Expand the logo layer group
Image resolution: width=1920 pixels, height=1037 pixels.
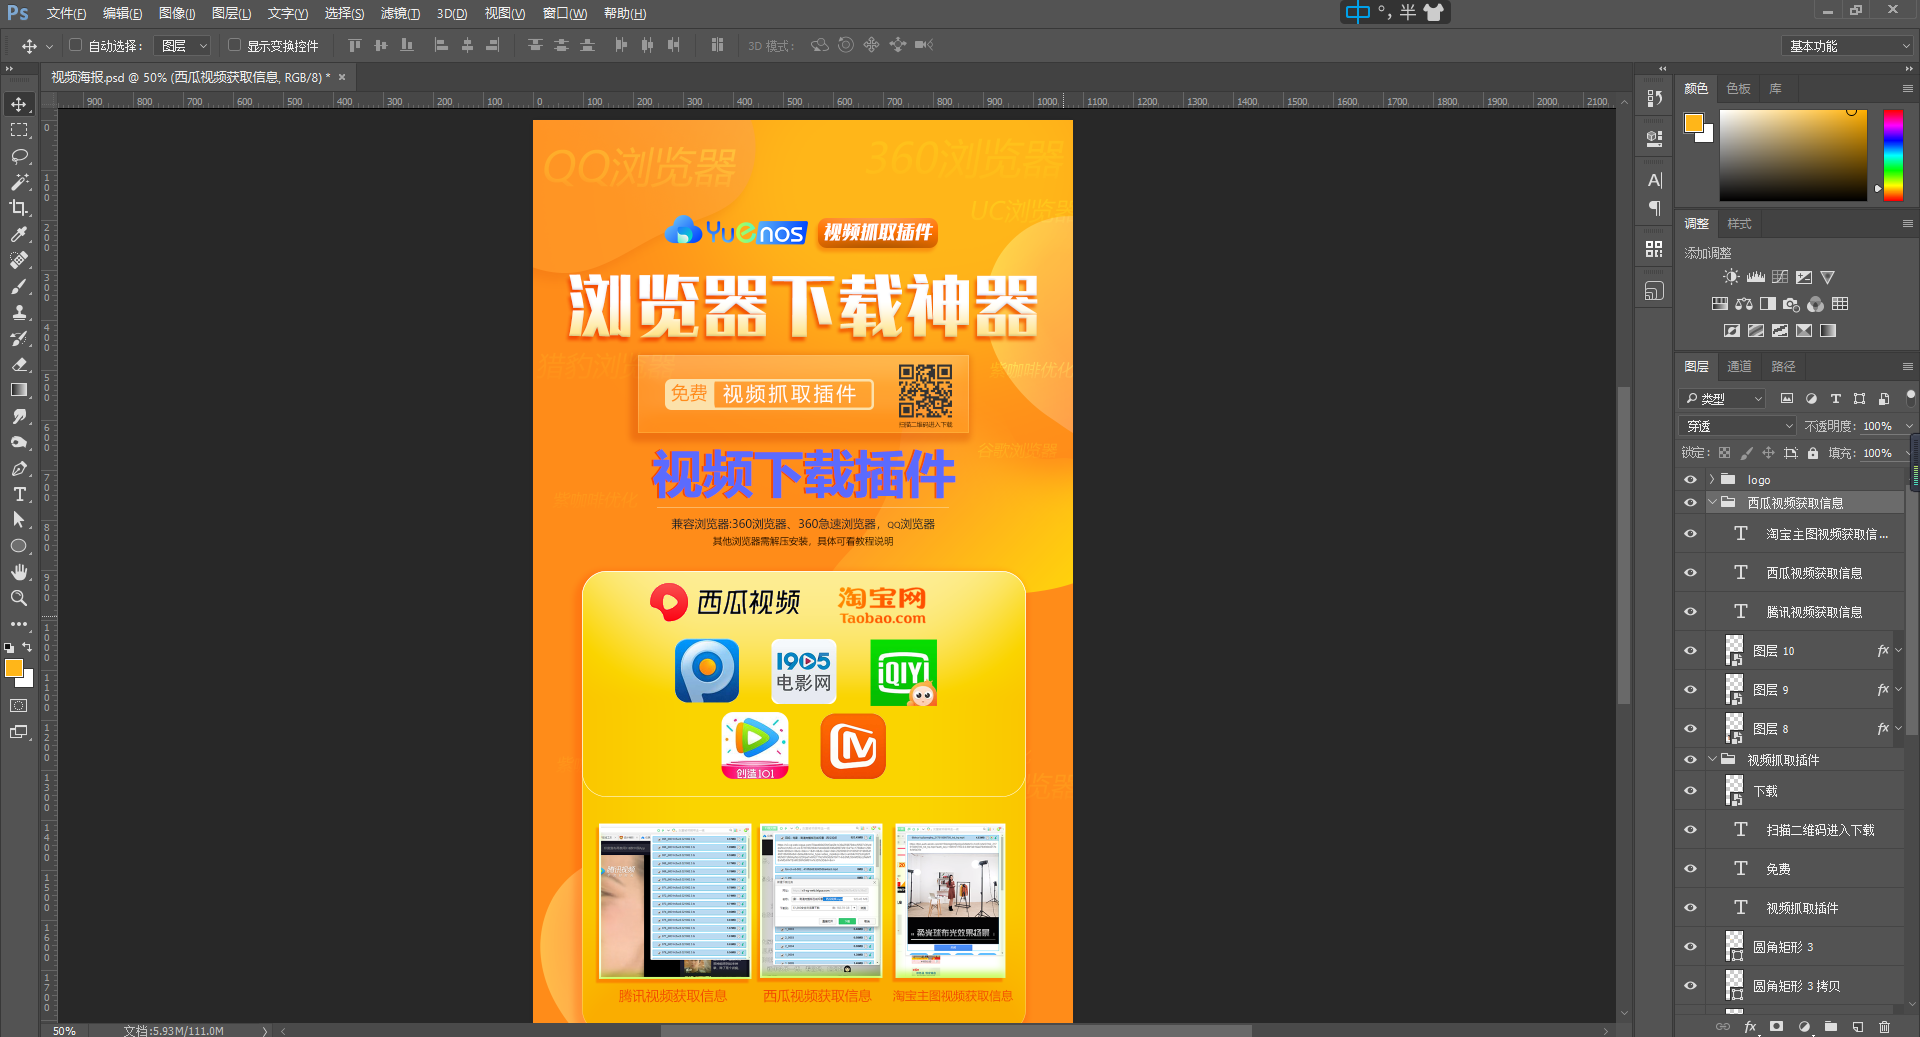[1712, 480]
